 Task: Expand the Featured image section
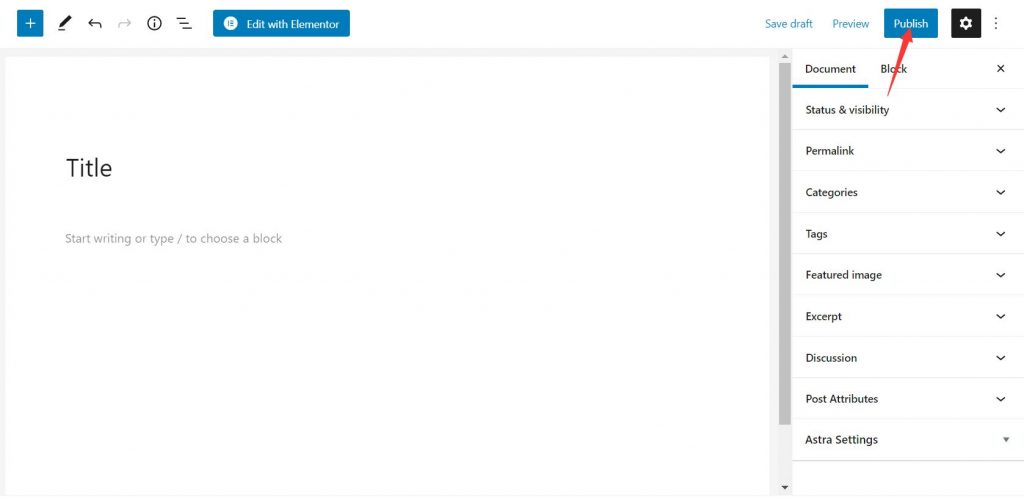pos(905,275)
